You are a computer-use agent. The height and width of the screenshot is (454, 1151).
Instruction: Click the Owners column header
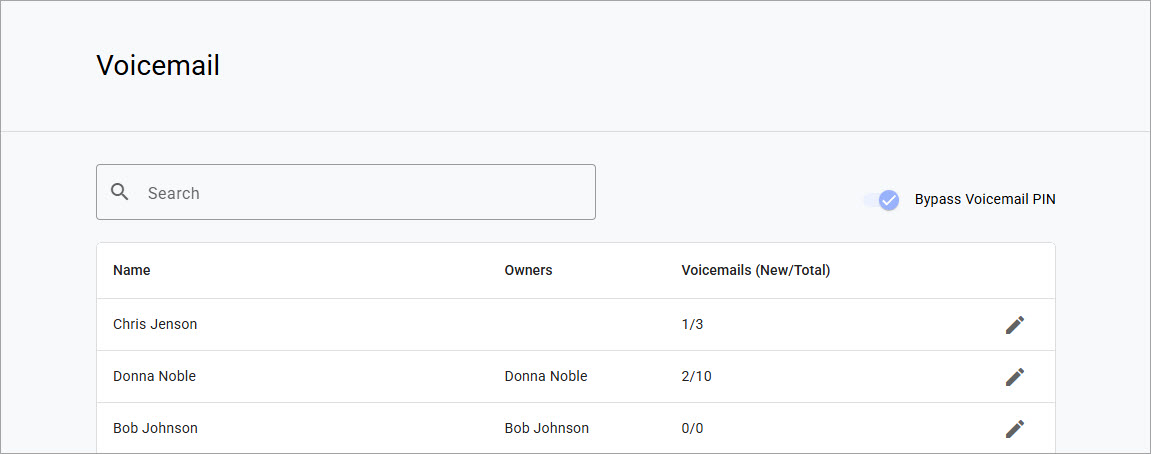(528, 270)
